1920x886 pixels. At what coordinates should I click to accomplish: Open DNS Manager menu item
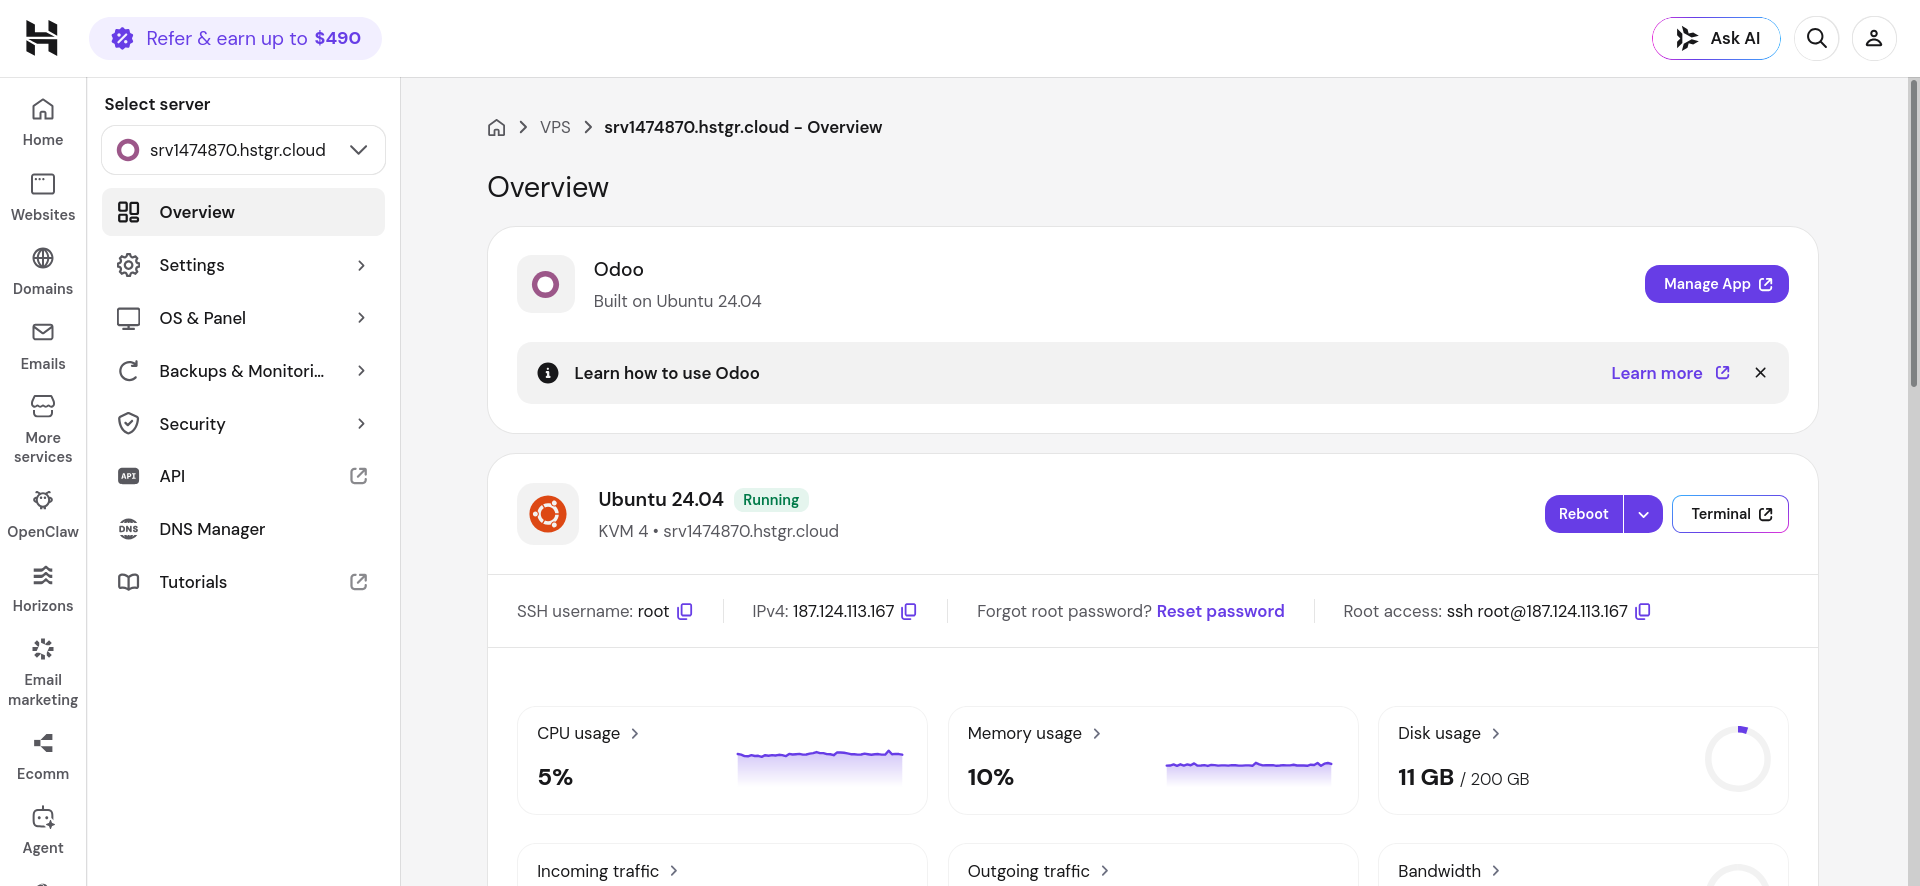click(243, 529)
